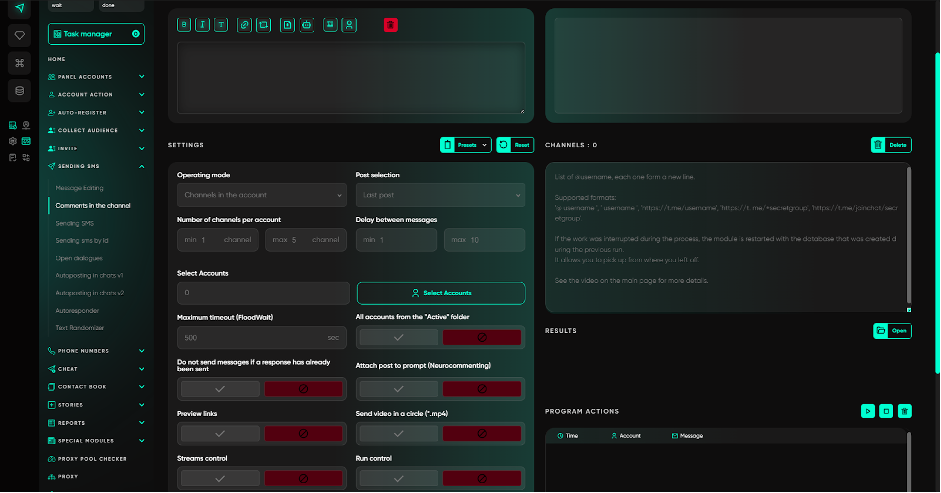Image resolution: width=941 pixels, height=493 pixels.
Task: Stop the program with square button
Action: coord(886,411)
